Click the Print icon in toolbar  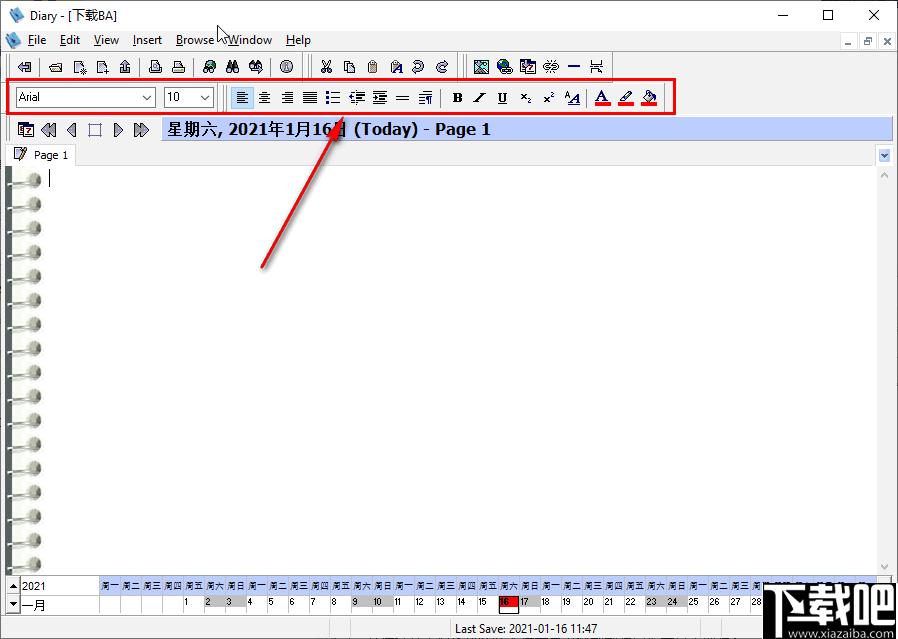(x=179, y=67)
